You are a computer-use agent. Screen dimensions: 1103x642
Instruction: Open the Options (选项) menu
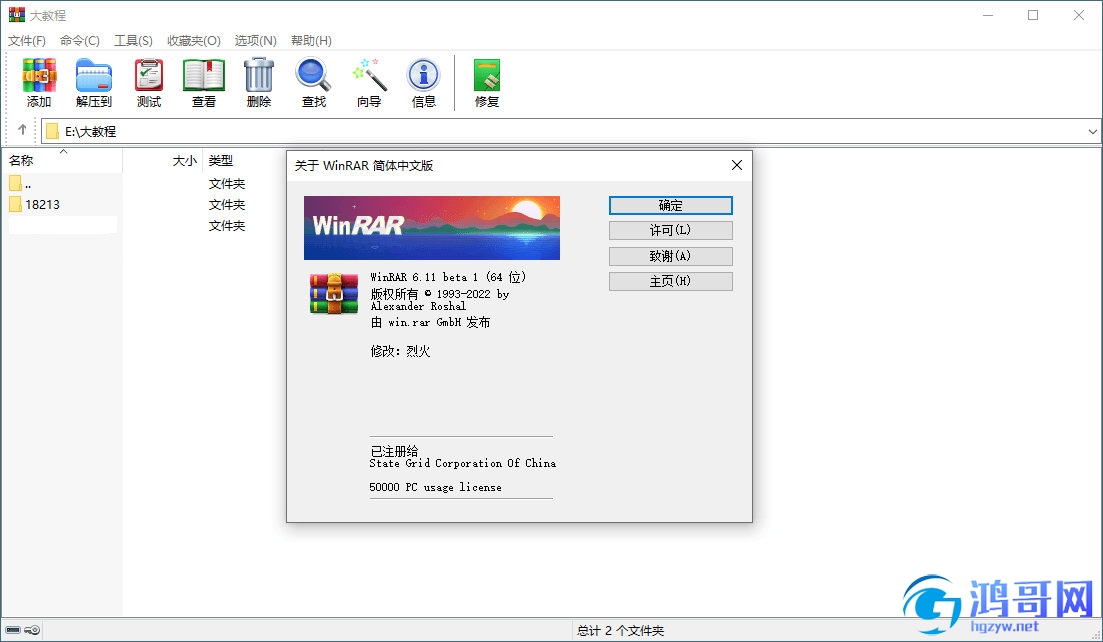pyautogui.click(x=255, y=41)
